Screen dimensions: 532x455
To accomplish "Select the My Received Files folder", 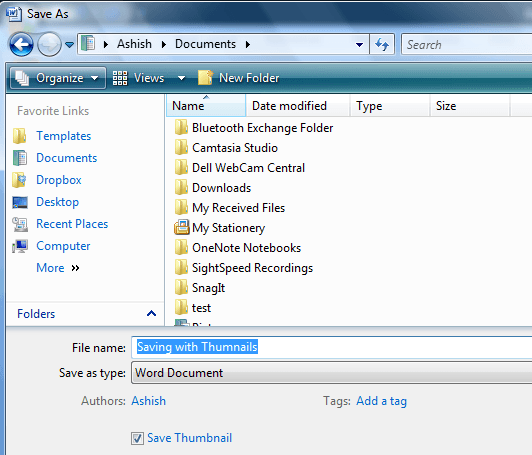I will click(238, 208).
